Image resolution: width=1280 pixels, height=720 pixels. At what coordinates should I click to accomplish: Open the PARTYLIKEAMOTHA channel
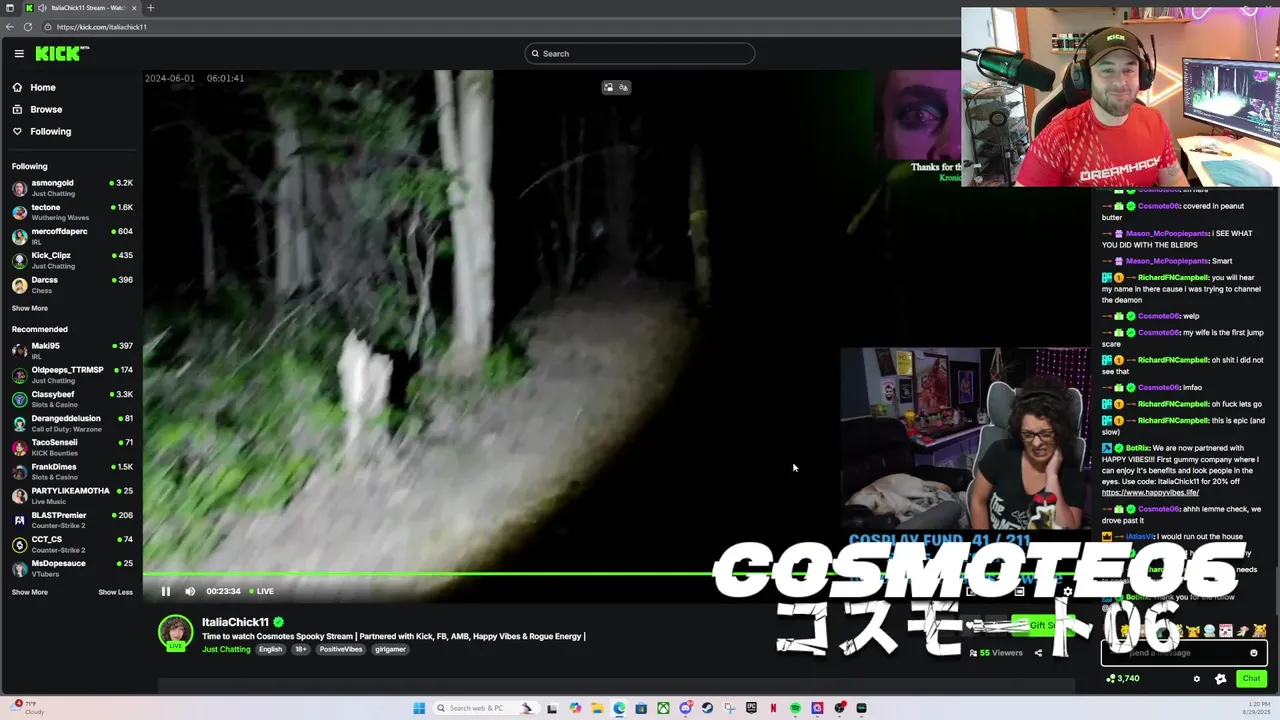[72, 496]
